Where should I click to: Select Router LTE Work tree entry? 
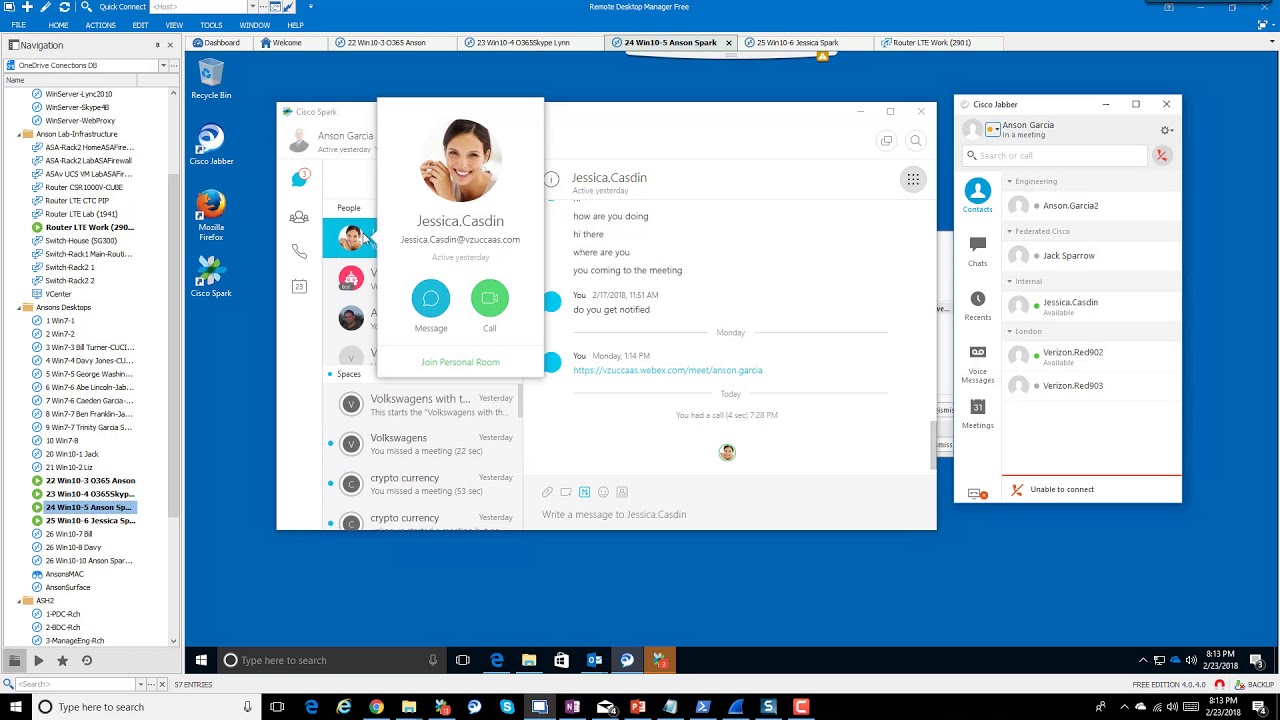coord(89,227)
